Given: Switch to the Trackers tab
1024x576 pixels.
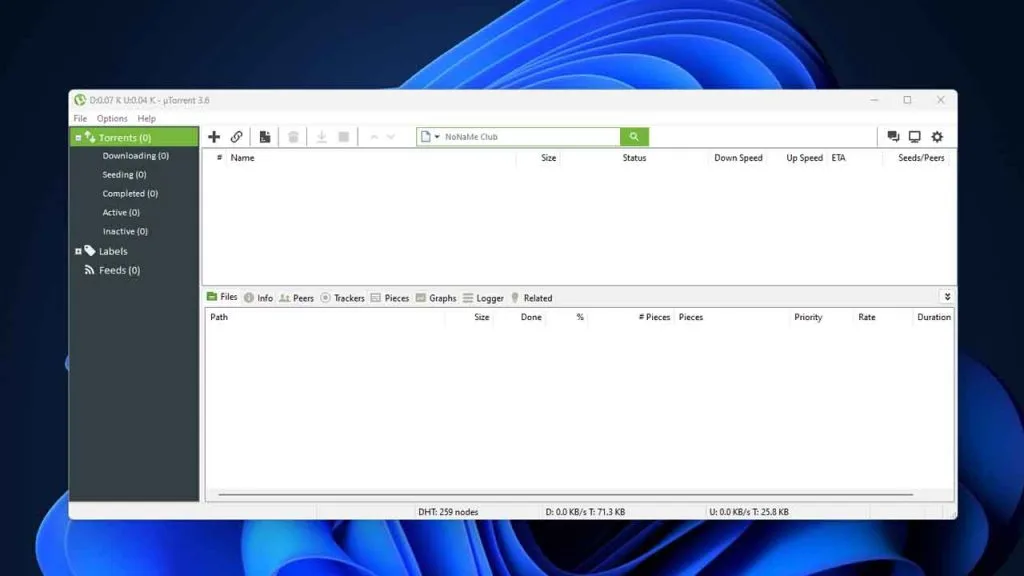Looking at the screenshot, I should [x=342, y=298].
